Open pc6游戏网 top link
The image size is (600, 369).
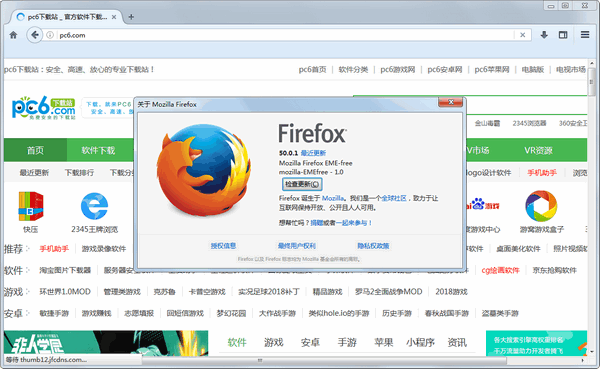click(398, 69)
